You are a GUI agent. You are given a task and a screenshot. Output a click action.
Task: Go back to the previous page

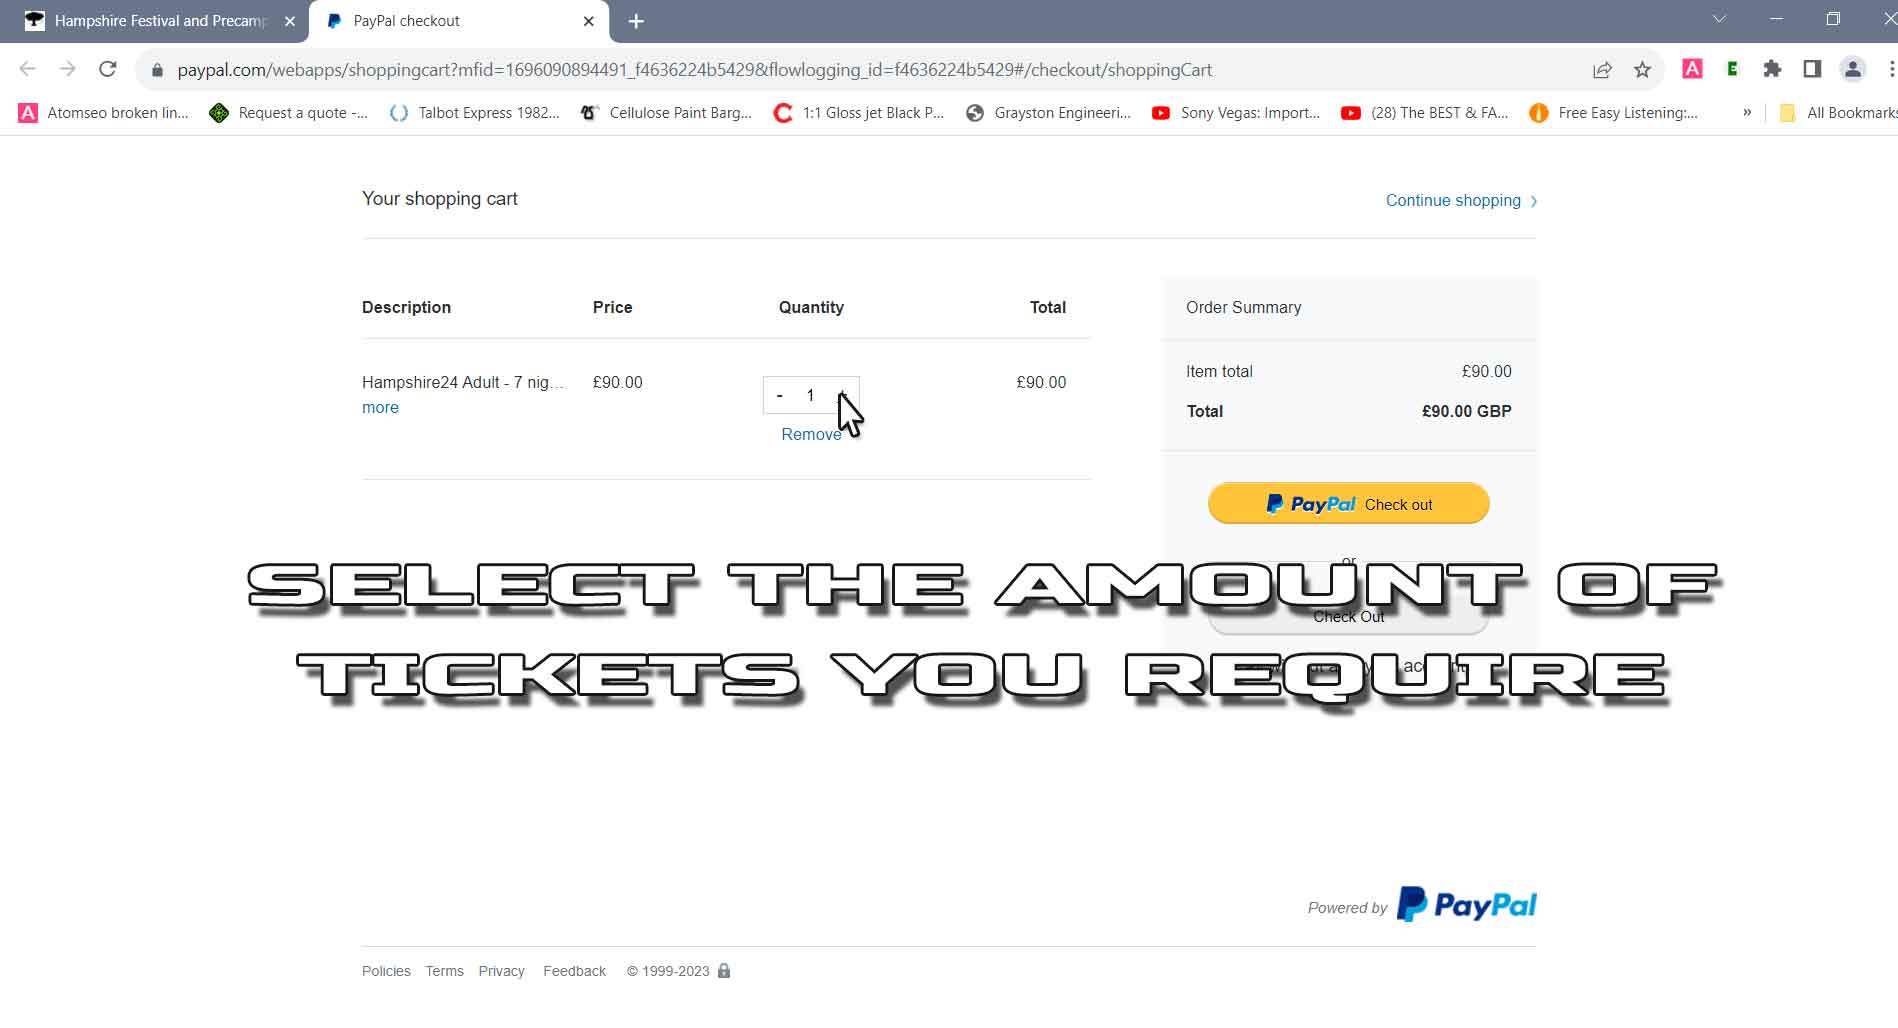[28, 69]
